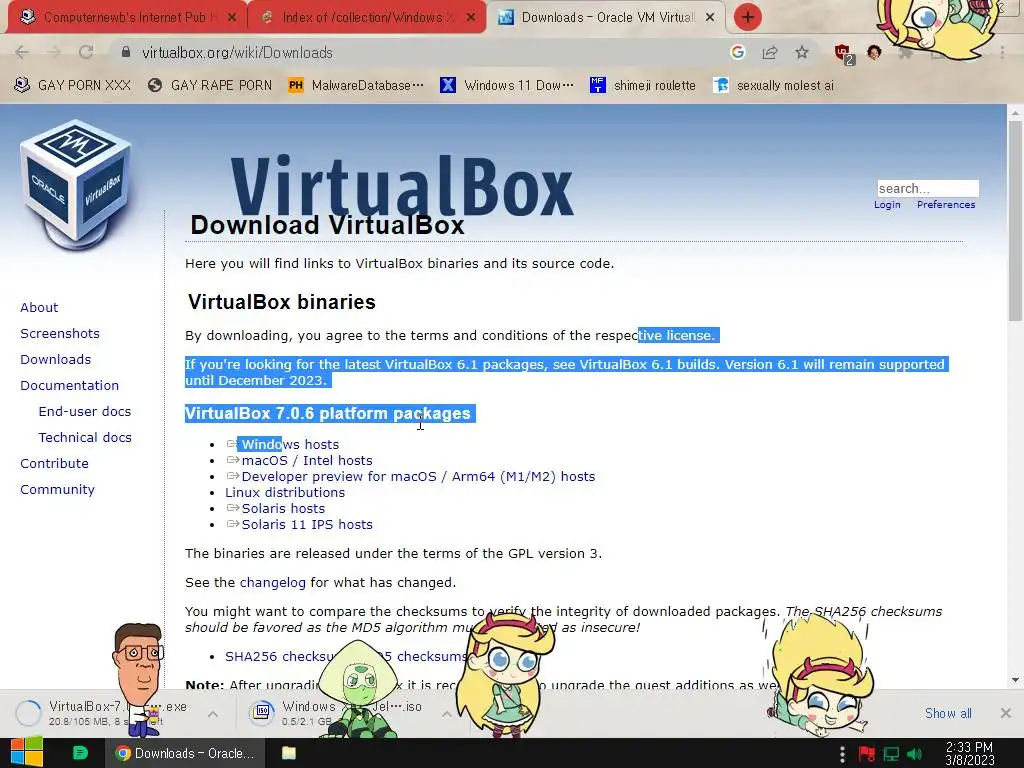Open the uBlock extension icon
1024x768 pixels.
(x=843, y=53)
